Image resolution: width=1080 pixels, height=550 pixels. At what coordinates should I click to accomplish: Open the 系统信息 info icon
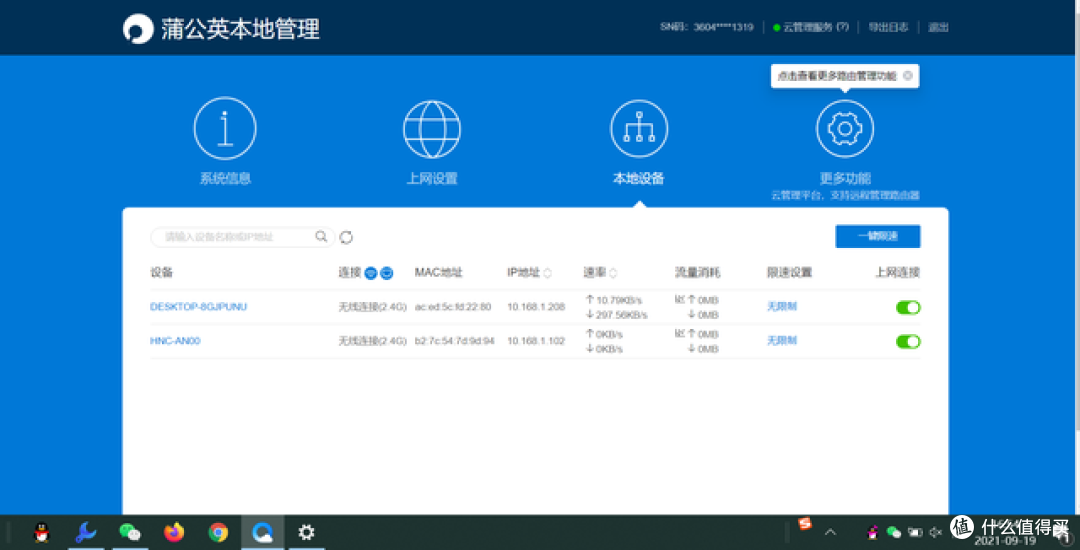[x=225, y=129]
